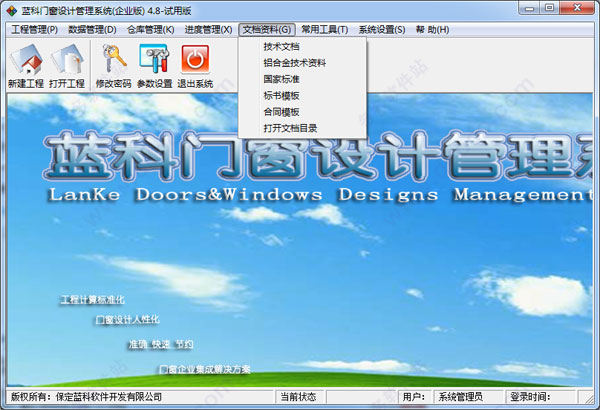This screenshot has width=600, height=410.
Task: Open the 仓库管理(K) menu
Action: click(151, 29)
